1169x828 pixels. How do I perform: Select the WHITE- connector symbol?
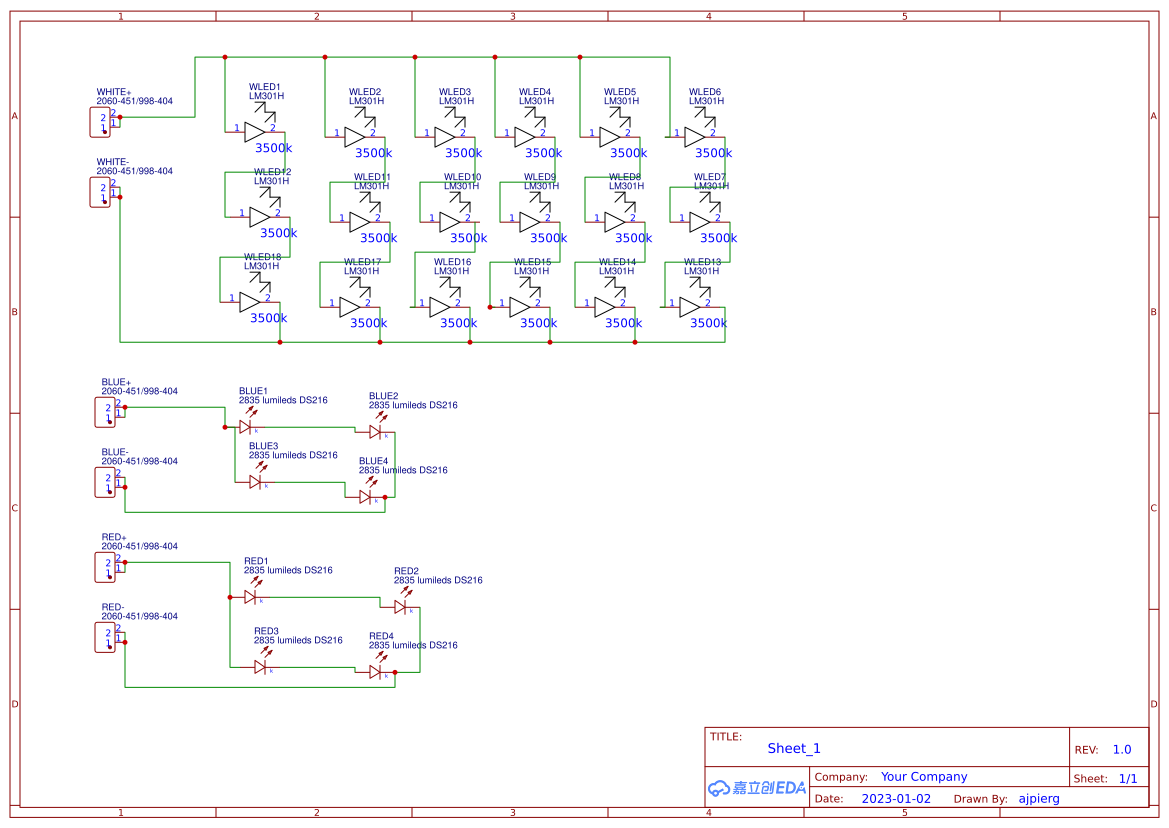(x=101, y=192)
